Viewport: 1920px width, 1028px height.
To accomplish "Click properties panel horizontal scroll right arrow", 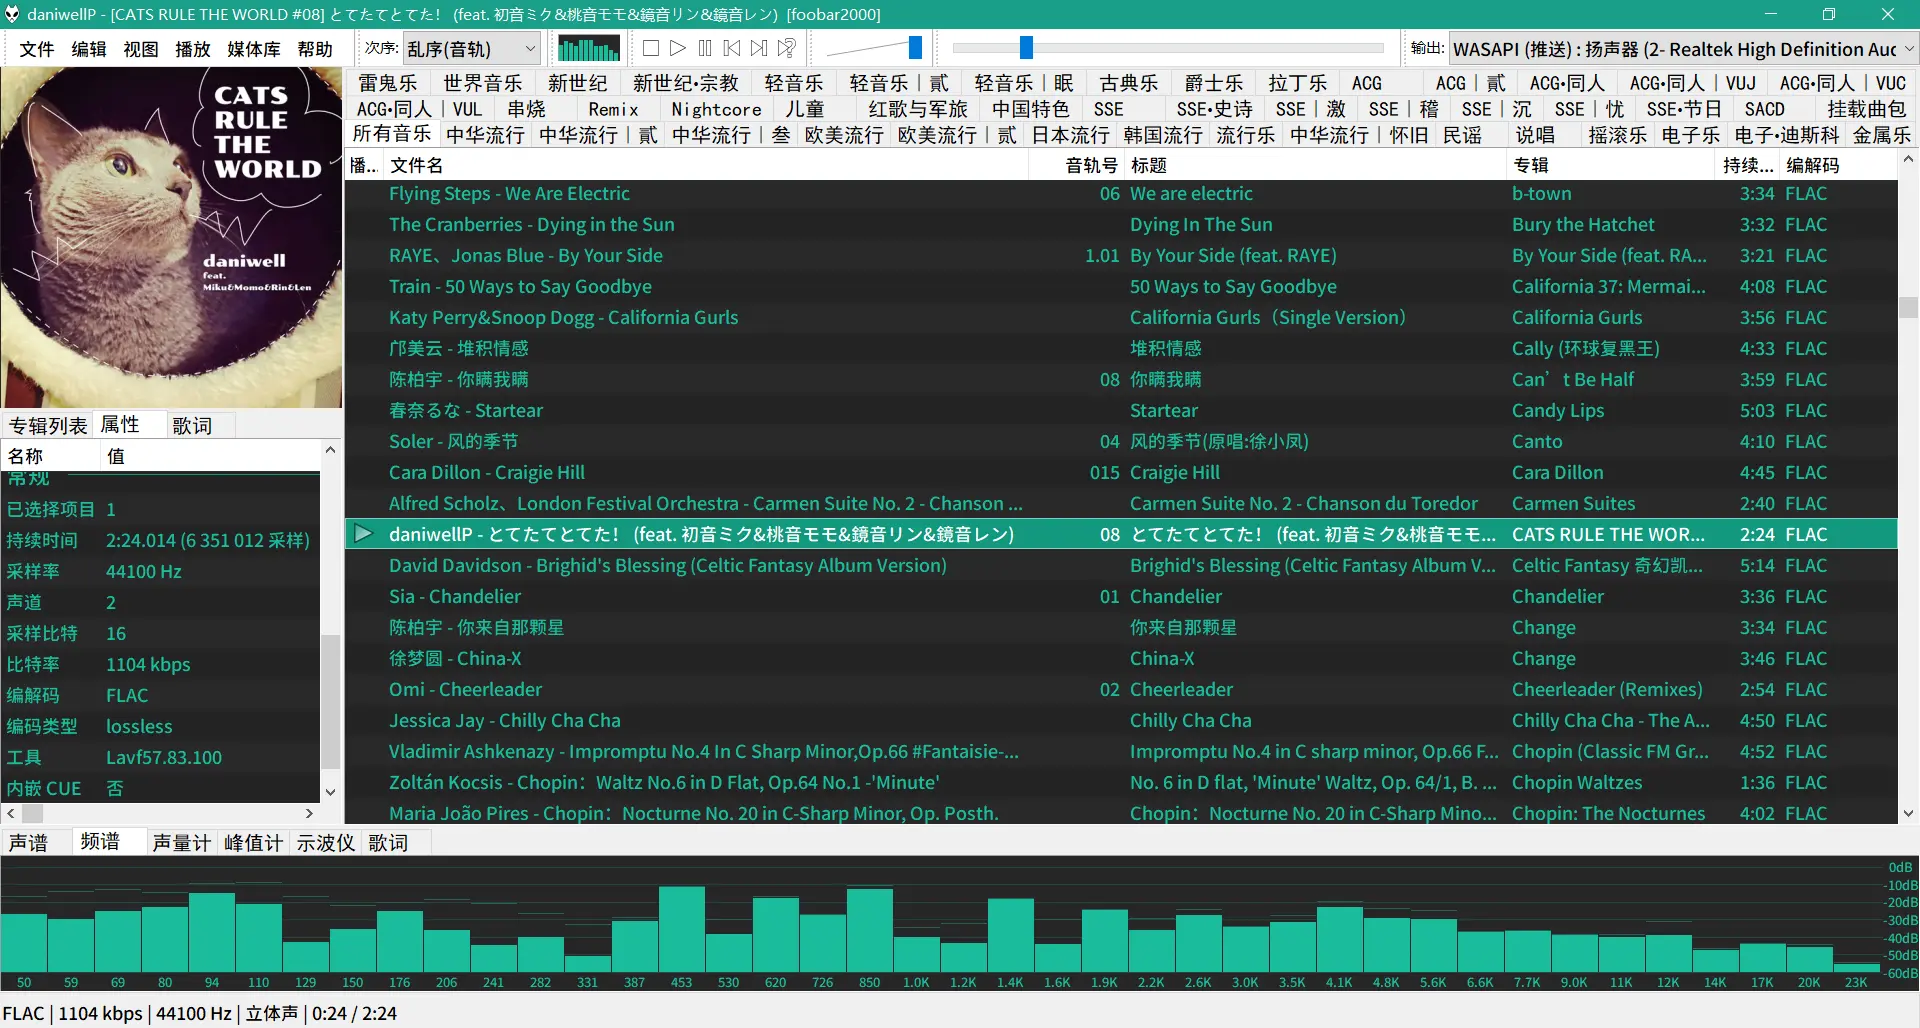I will [309, 814].
